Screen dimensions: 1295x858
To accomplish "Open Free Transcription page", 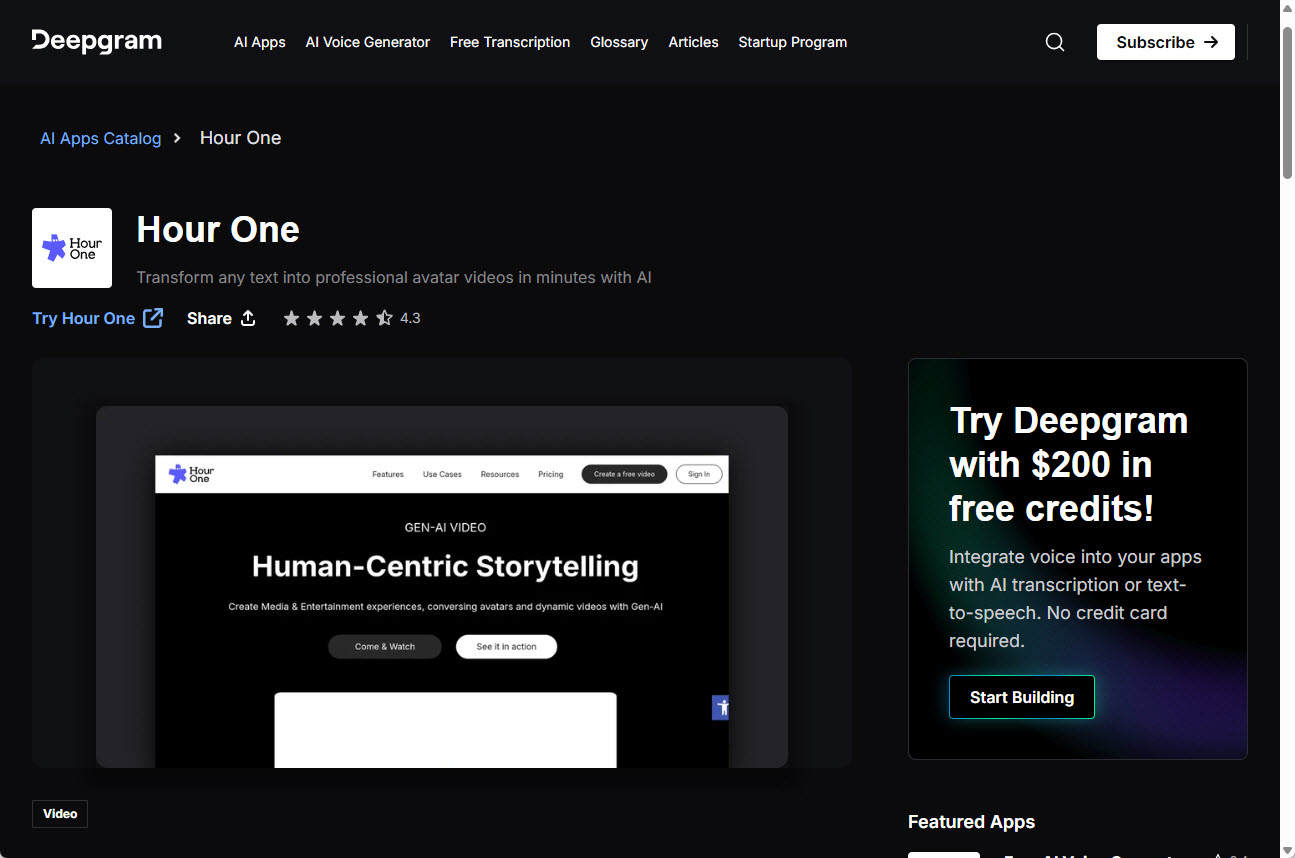I will point(510,42).
